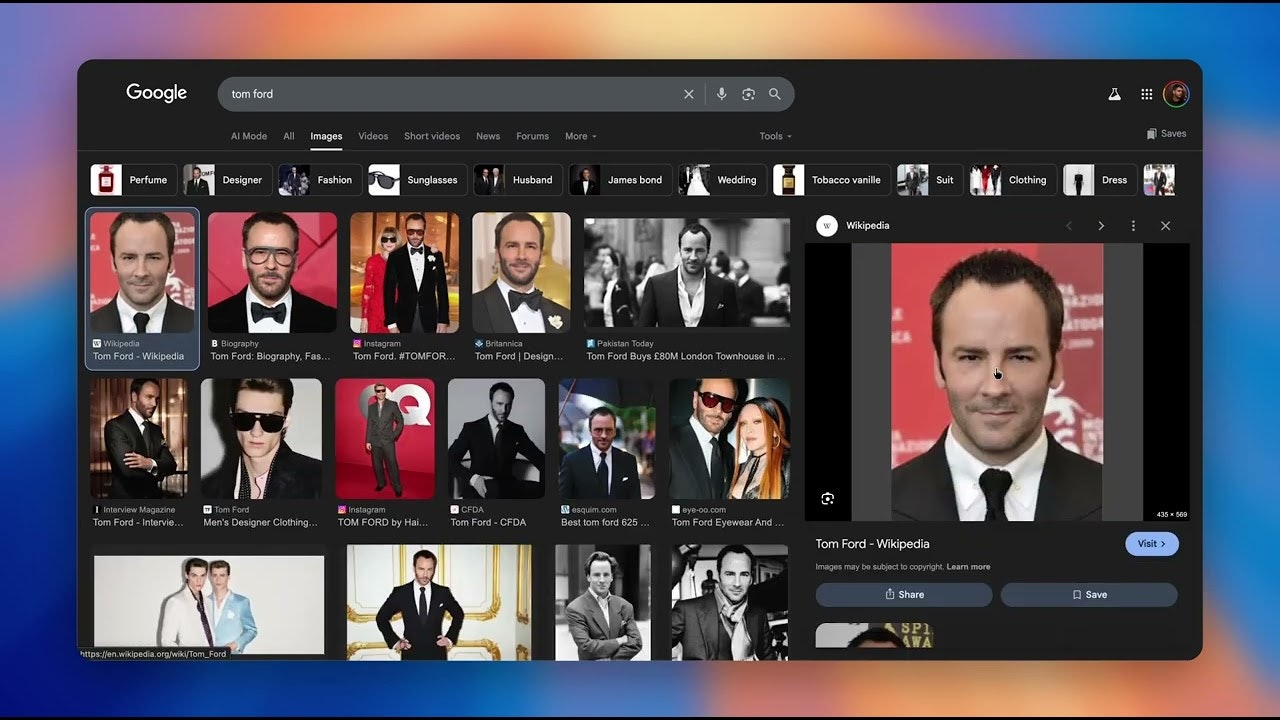Click 'Tom Ford - Wikipedia' preview title
Viewport: 1280px width, 720px height.
(873, 544)
